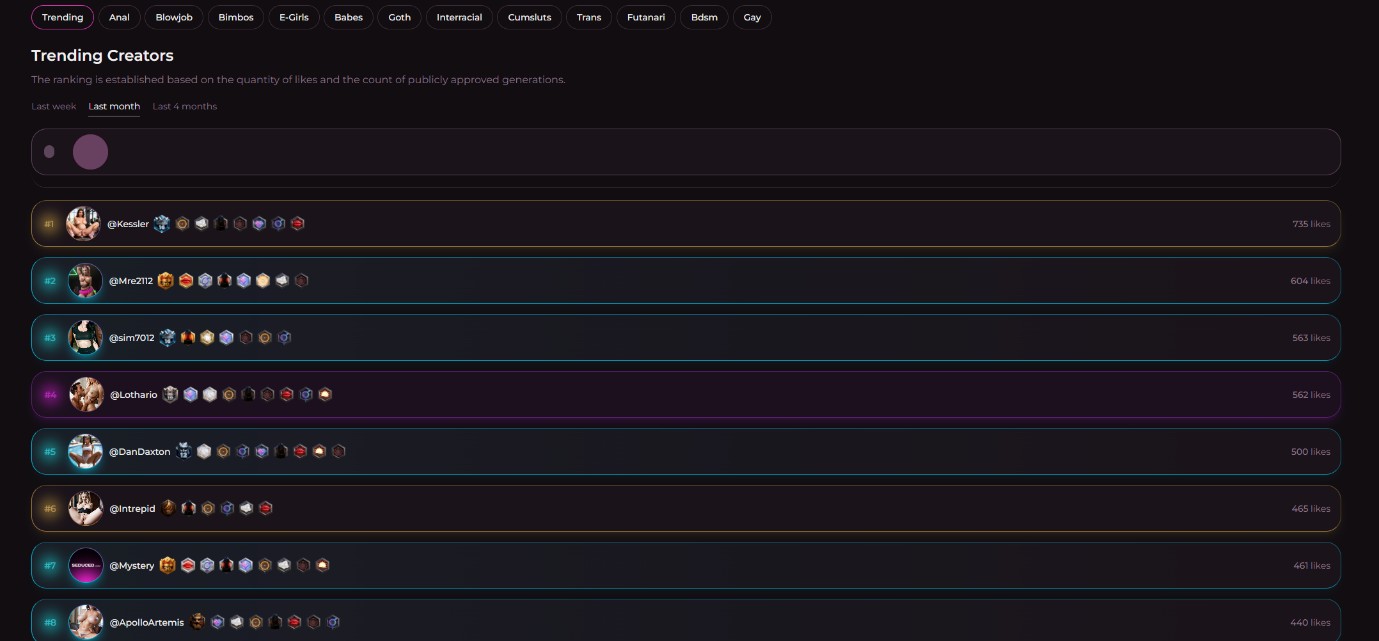Click the 562 likes count

(1311, 395)
